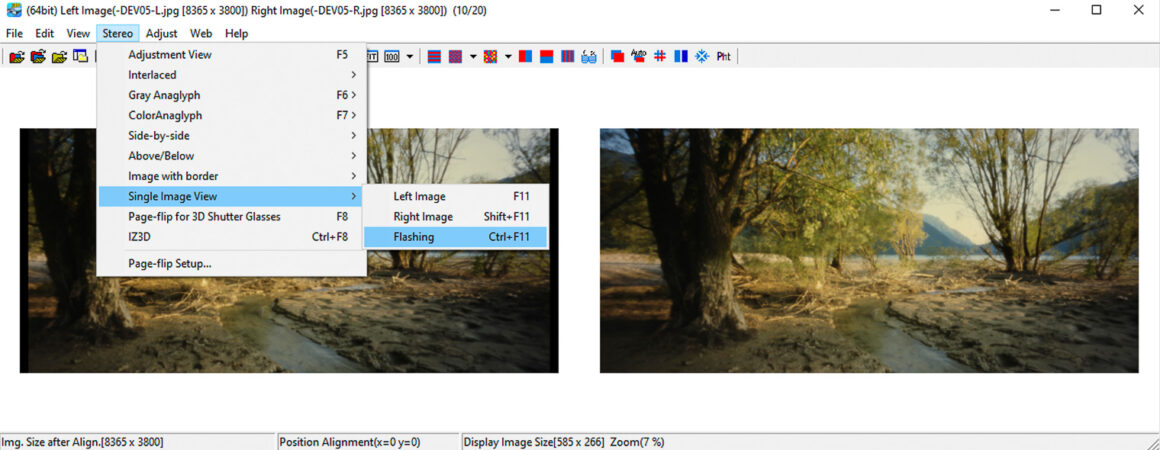Image resolution: width=1160 pixels, height=450 pixels.
Task: Click the blue snowflake toolbar icon
Action: click(701, 57)
